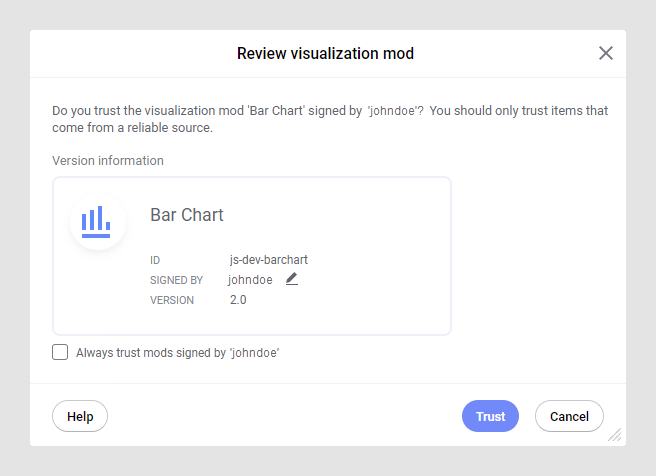Screen dimensions: 656x476
Task: Click the VERSION field label
Action: [172, 300]
